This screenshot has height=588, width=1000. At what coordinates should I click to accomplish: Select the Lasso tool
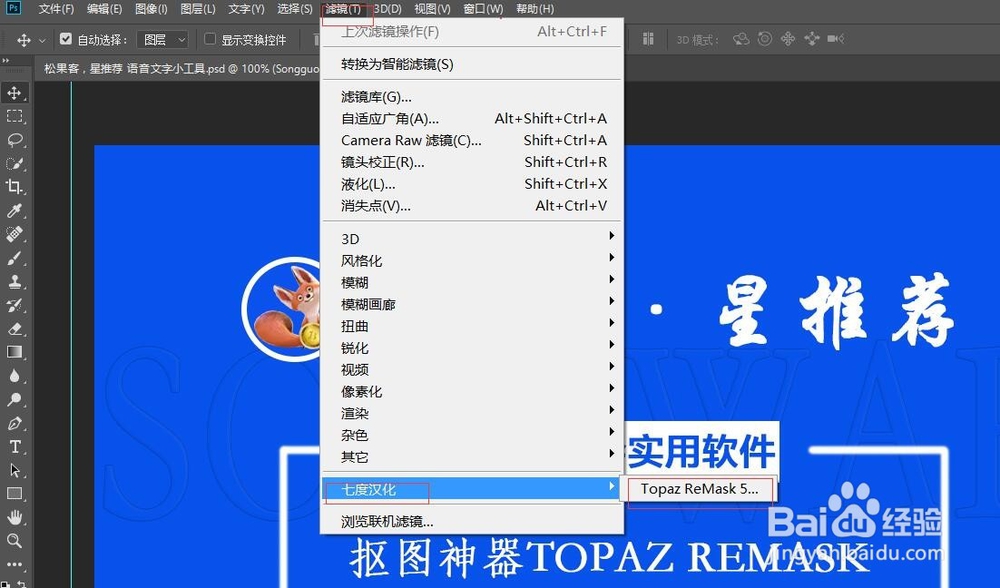tap(15, 140)
